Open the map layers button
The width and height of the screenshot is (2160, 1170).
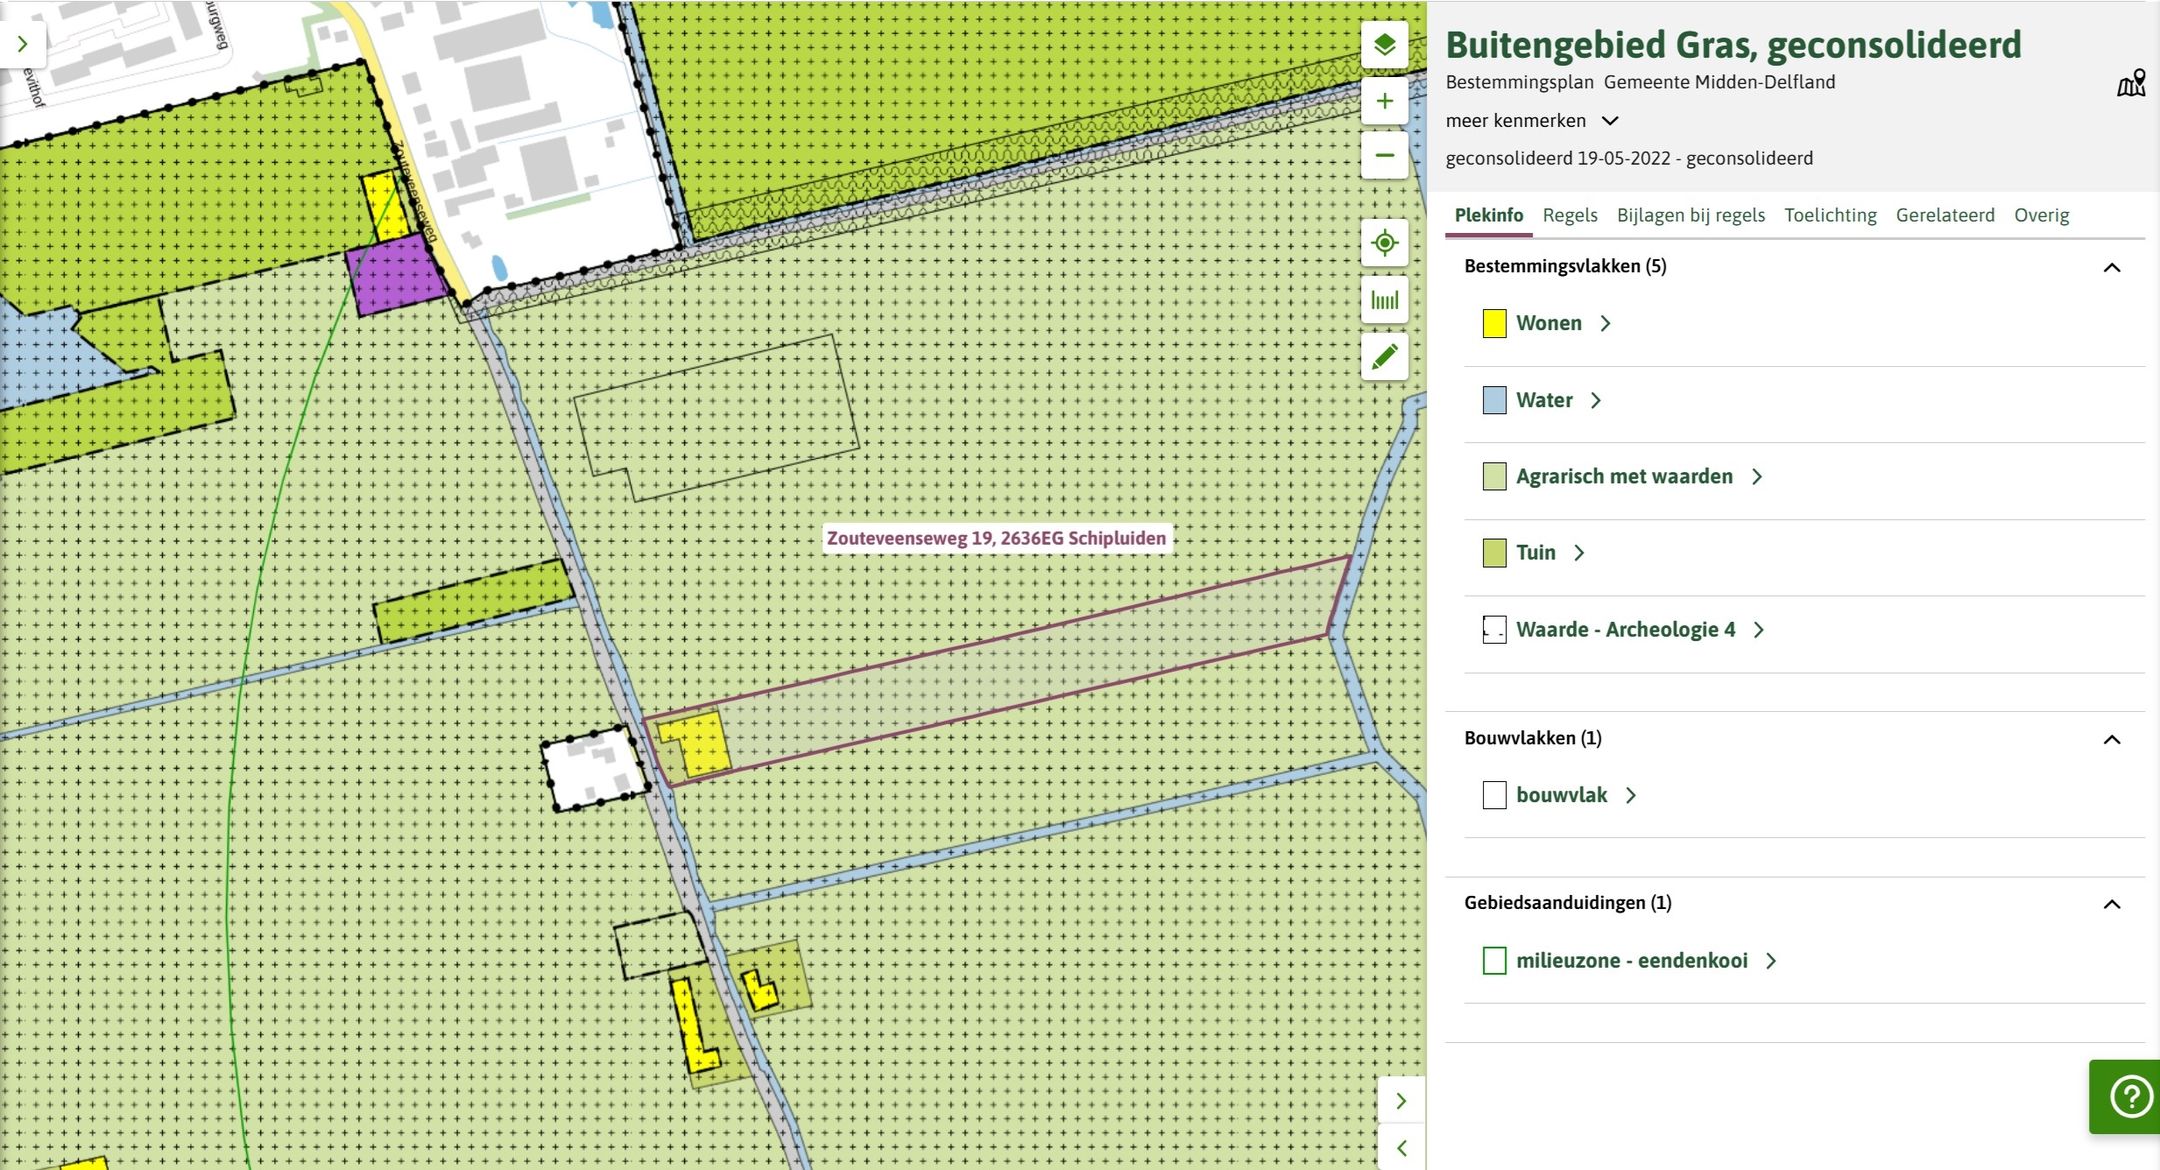[1384, 45]
